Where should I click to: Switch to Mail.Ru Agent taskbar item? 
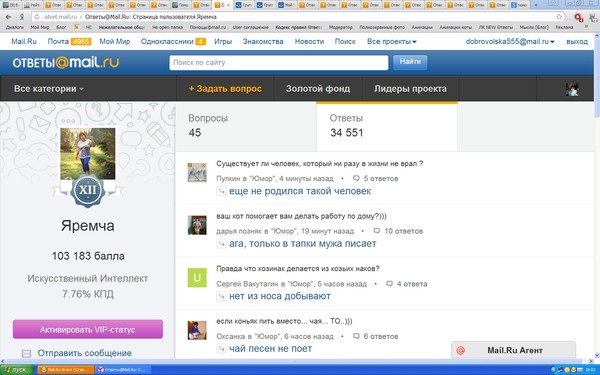(x=66, y=370)
